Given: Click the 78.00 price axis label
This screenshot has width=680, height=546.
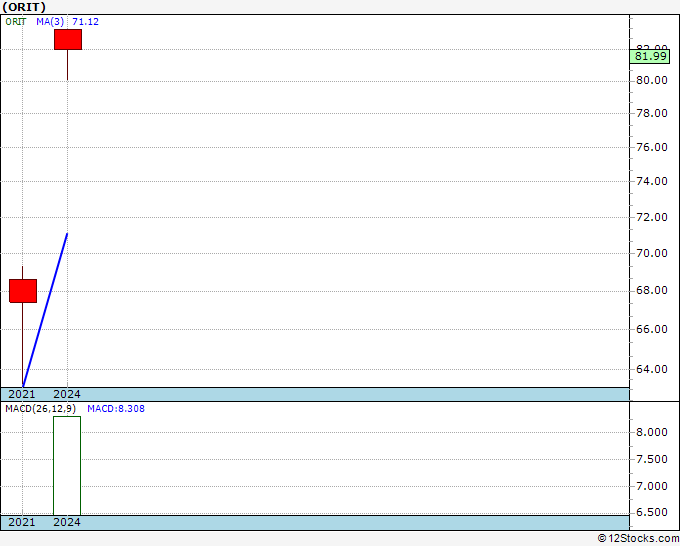Looking at the screenshot, I should [652, 113].
